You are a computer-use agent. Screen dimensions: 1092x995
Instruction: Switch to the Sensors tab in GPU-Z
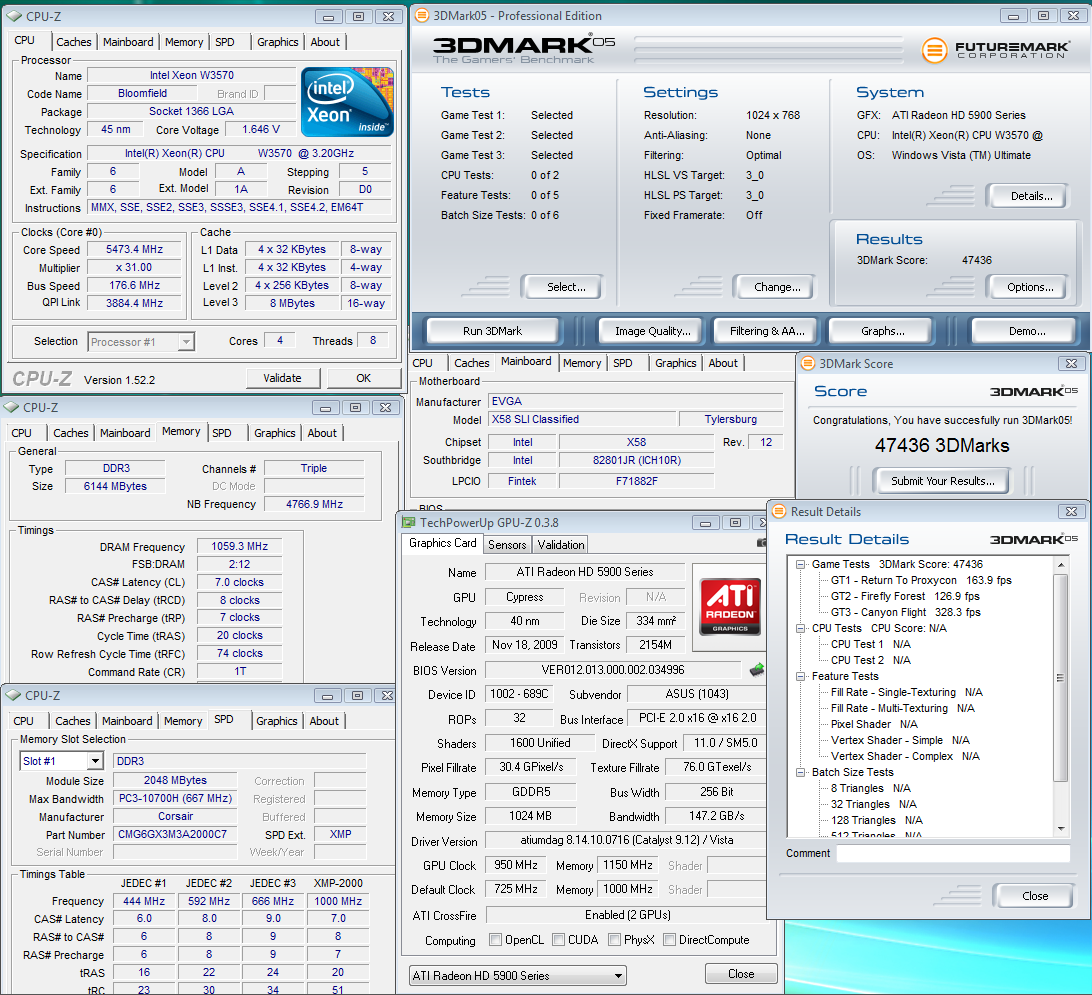[x=507, y=545]
